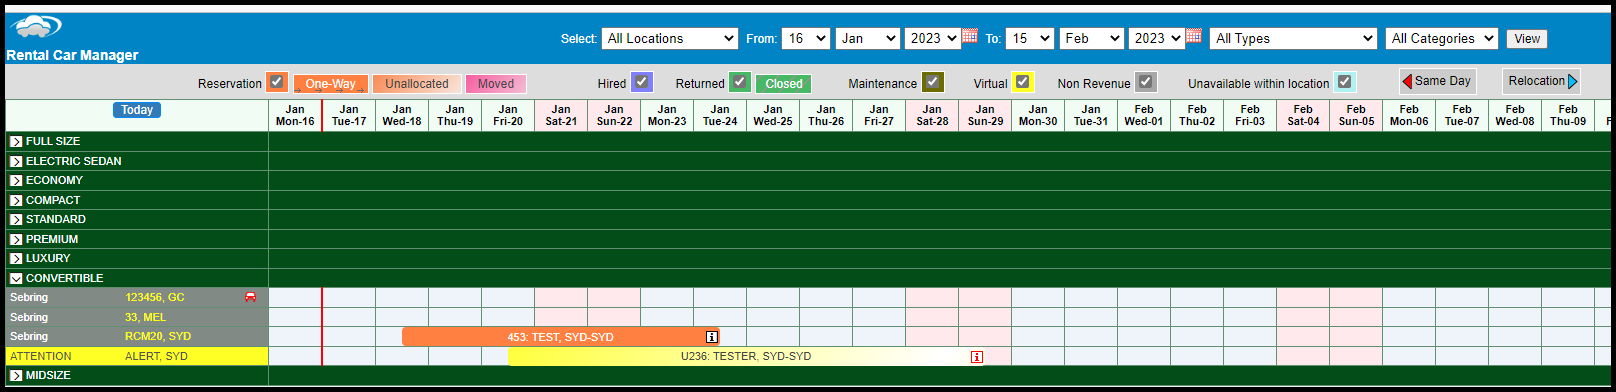
Task: Click the Jan Sat-21 column header
Action: [561, 115]
